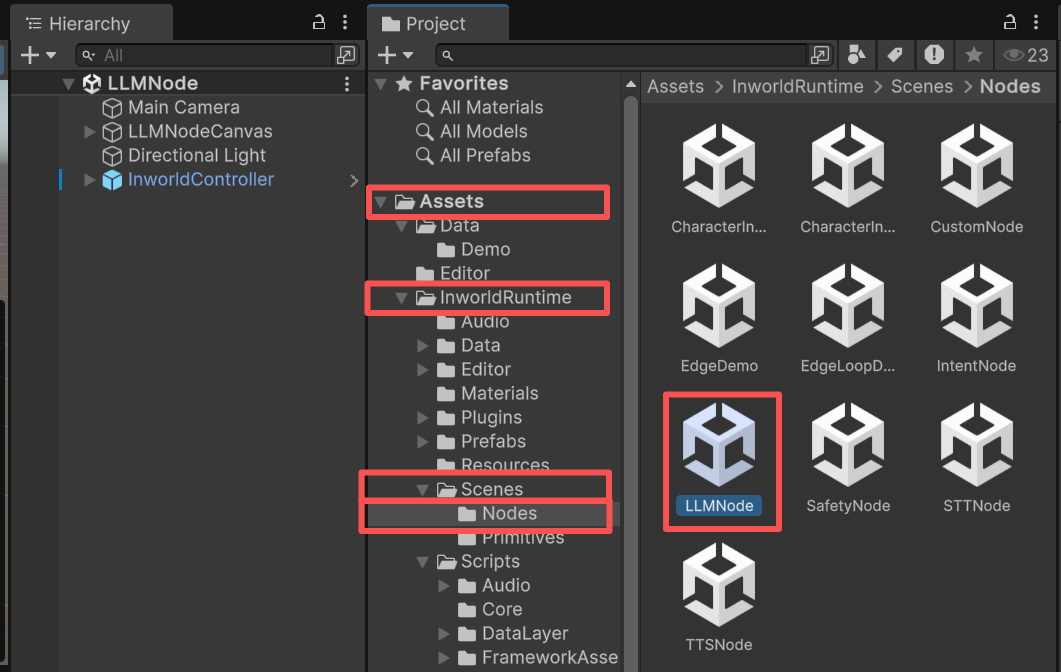
Task: Collapse the InworldRuntime folder
Action: pyautogui.click(x=402, y=298)
